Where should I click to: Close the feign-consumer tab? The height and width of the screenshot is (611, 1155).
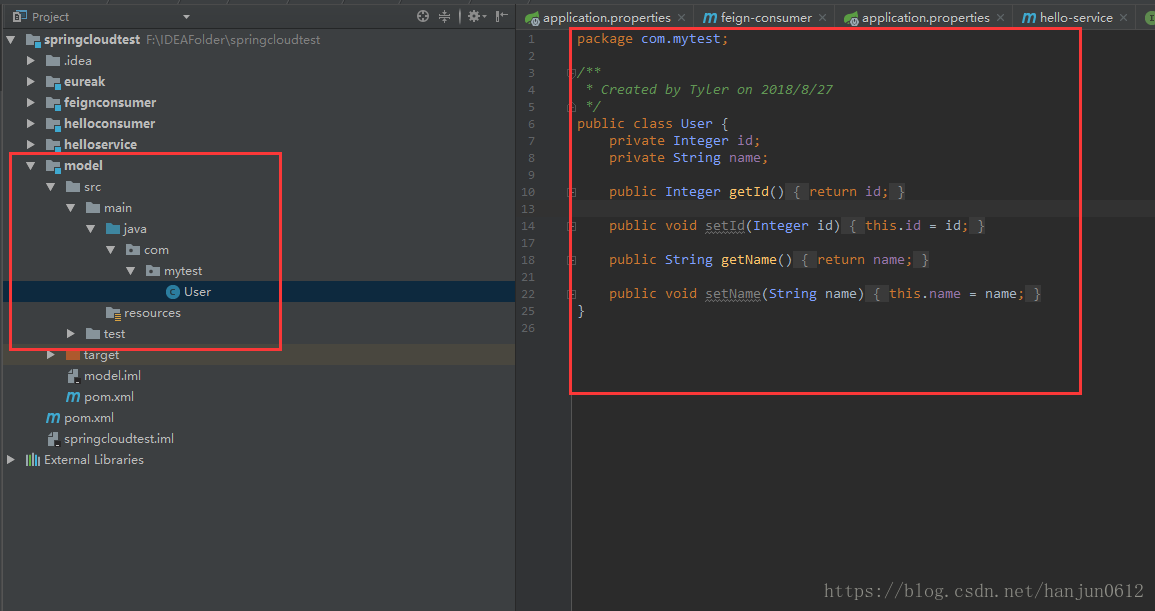click(822, 18)
